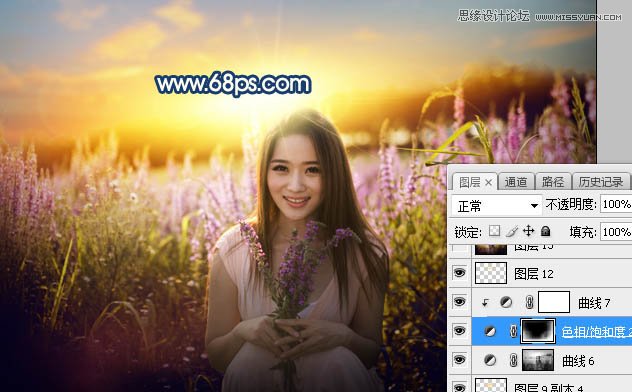This screenshot has height=392, width=632.
Task: Select the 图层 9 副本 4 layer name
Action: (x=549, y=388)
